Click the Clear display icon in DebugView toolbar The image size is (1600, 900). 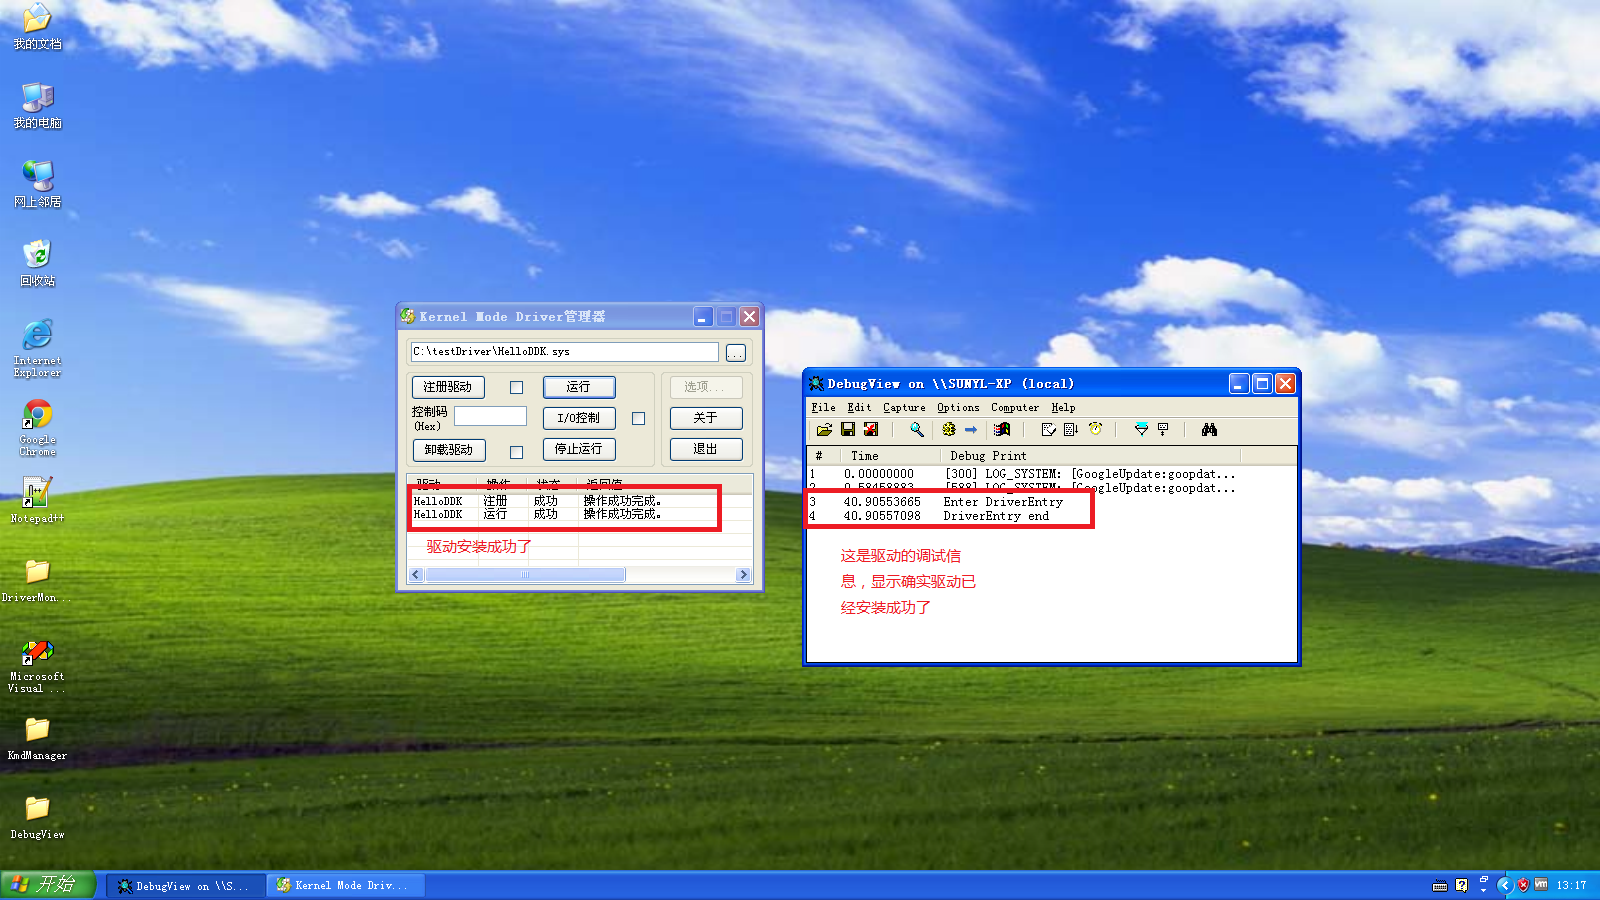pyautogui.click(x=871, y=429)
